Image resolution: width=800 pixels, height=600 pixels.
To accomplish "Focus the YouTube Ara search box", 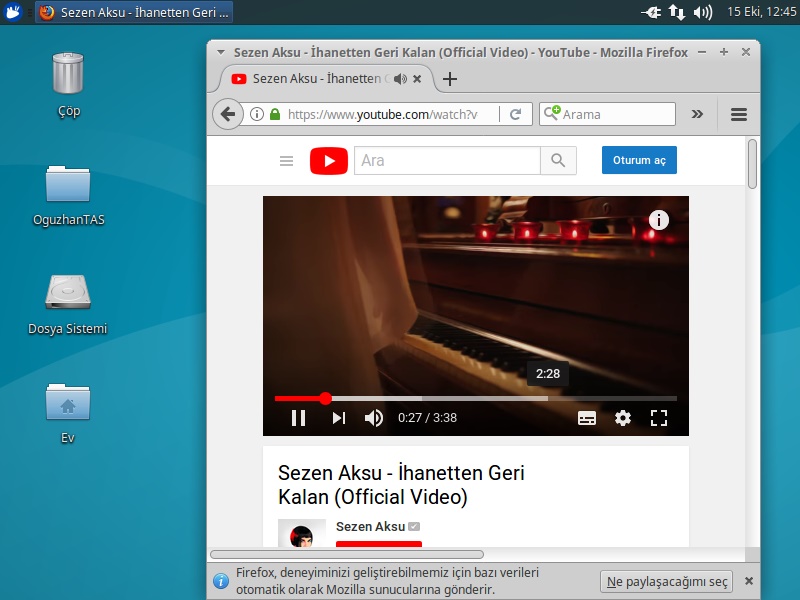I will 447,161.
